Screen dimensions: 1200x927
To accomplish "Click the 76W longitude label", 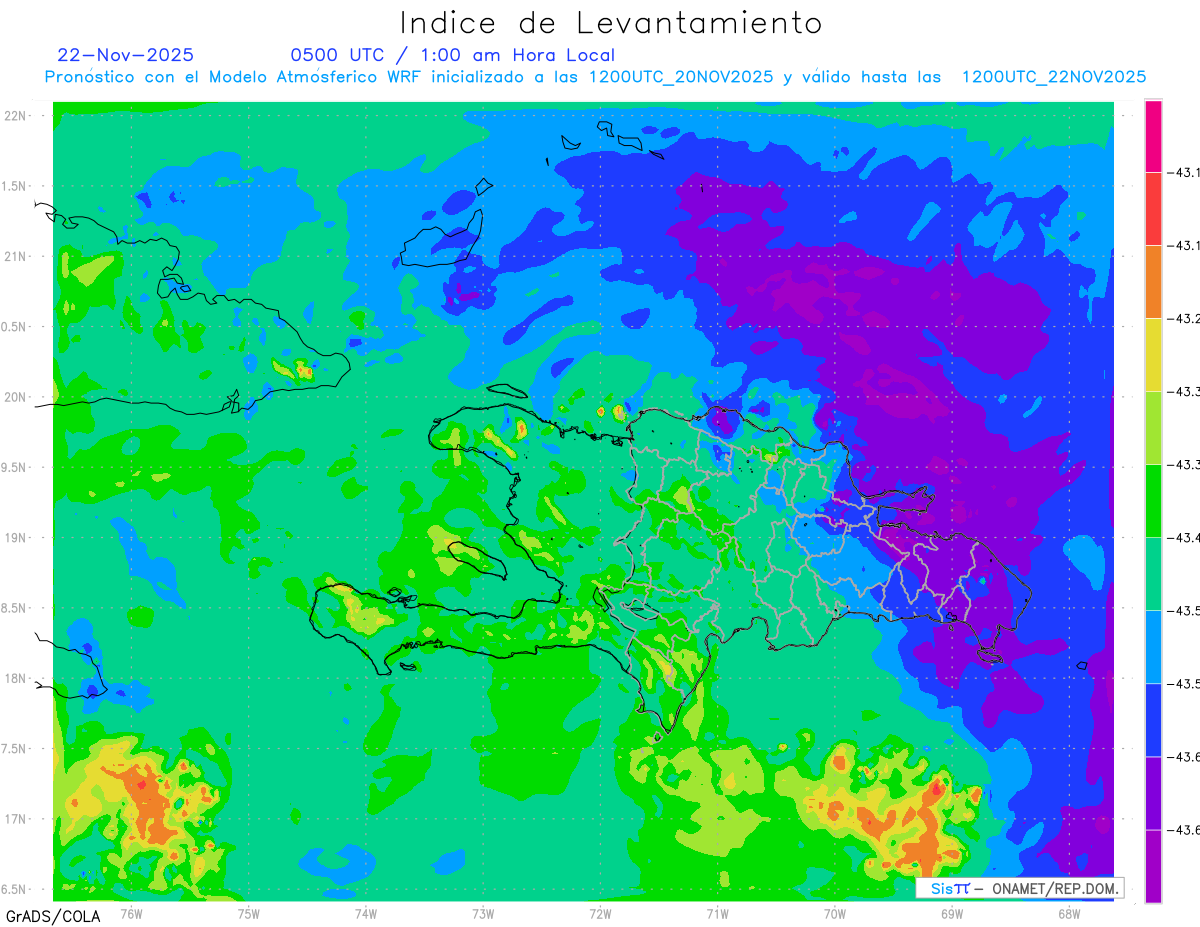I will 131,913.
